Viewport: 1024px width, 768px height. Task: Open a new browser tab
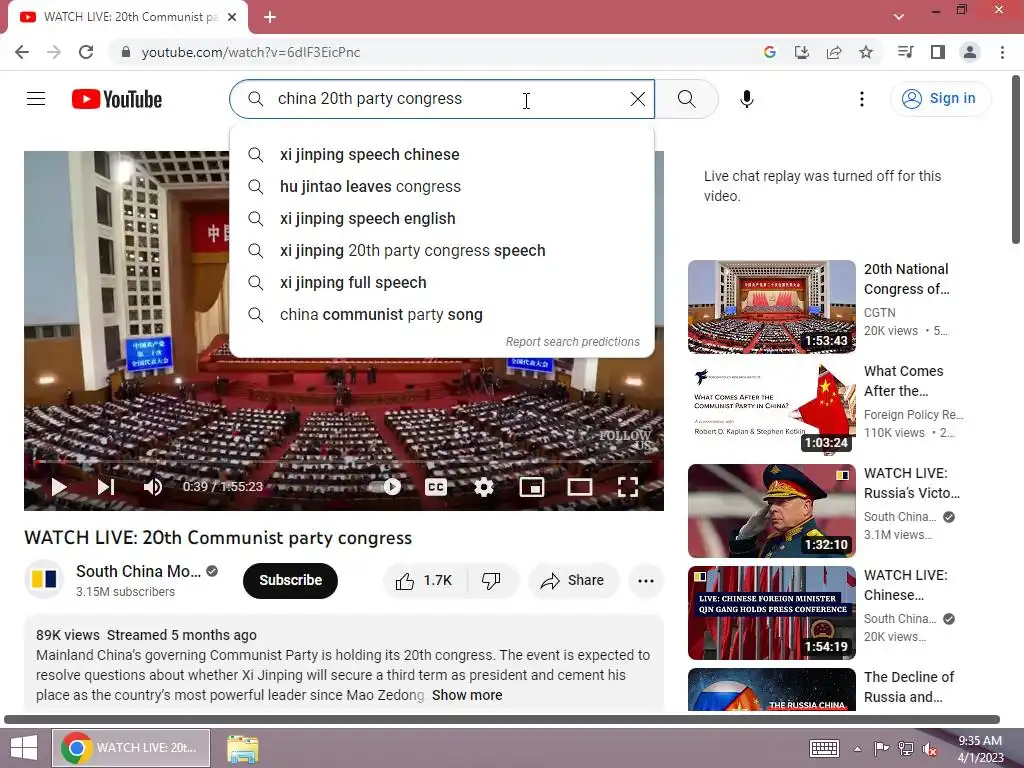(x=270, y=17)
